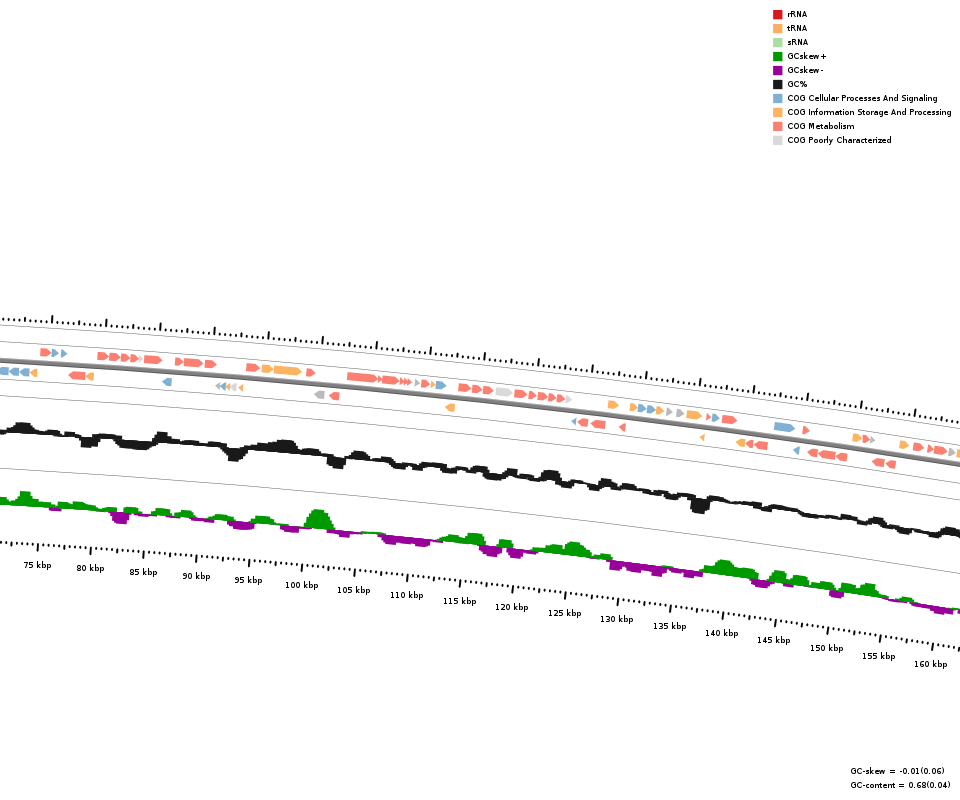The height and width of the screenshot is (800, 960).
Task: Click the large blue gene arrow near 145 kbp
Action: [x=784, y=427]
